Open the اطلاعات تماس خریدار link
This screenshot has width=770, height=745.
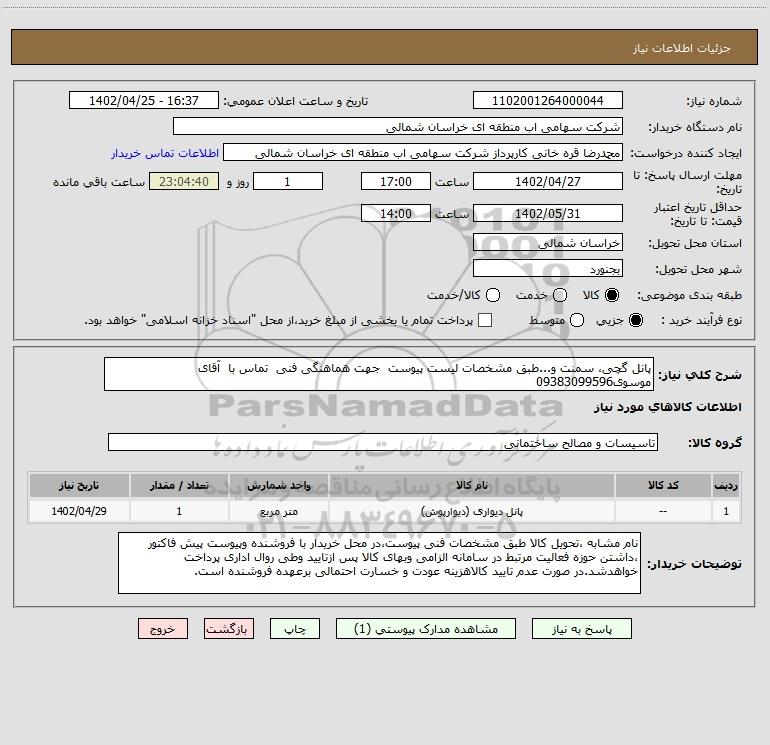click(165, 153)
